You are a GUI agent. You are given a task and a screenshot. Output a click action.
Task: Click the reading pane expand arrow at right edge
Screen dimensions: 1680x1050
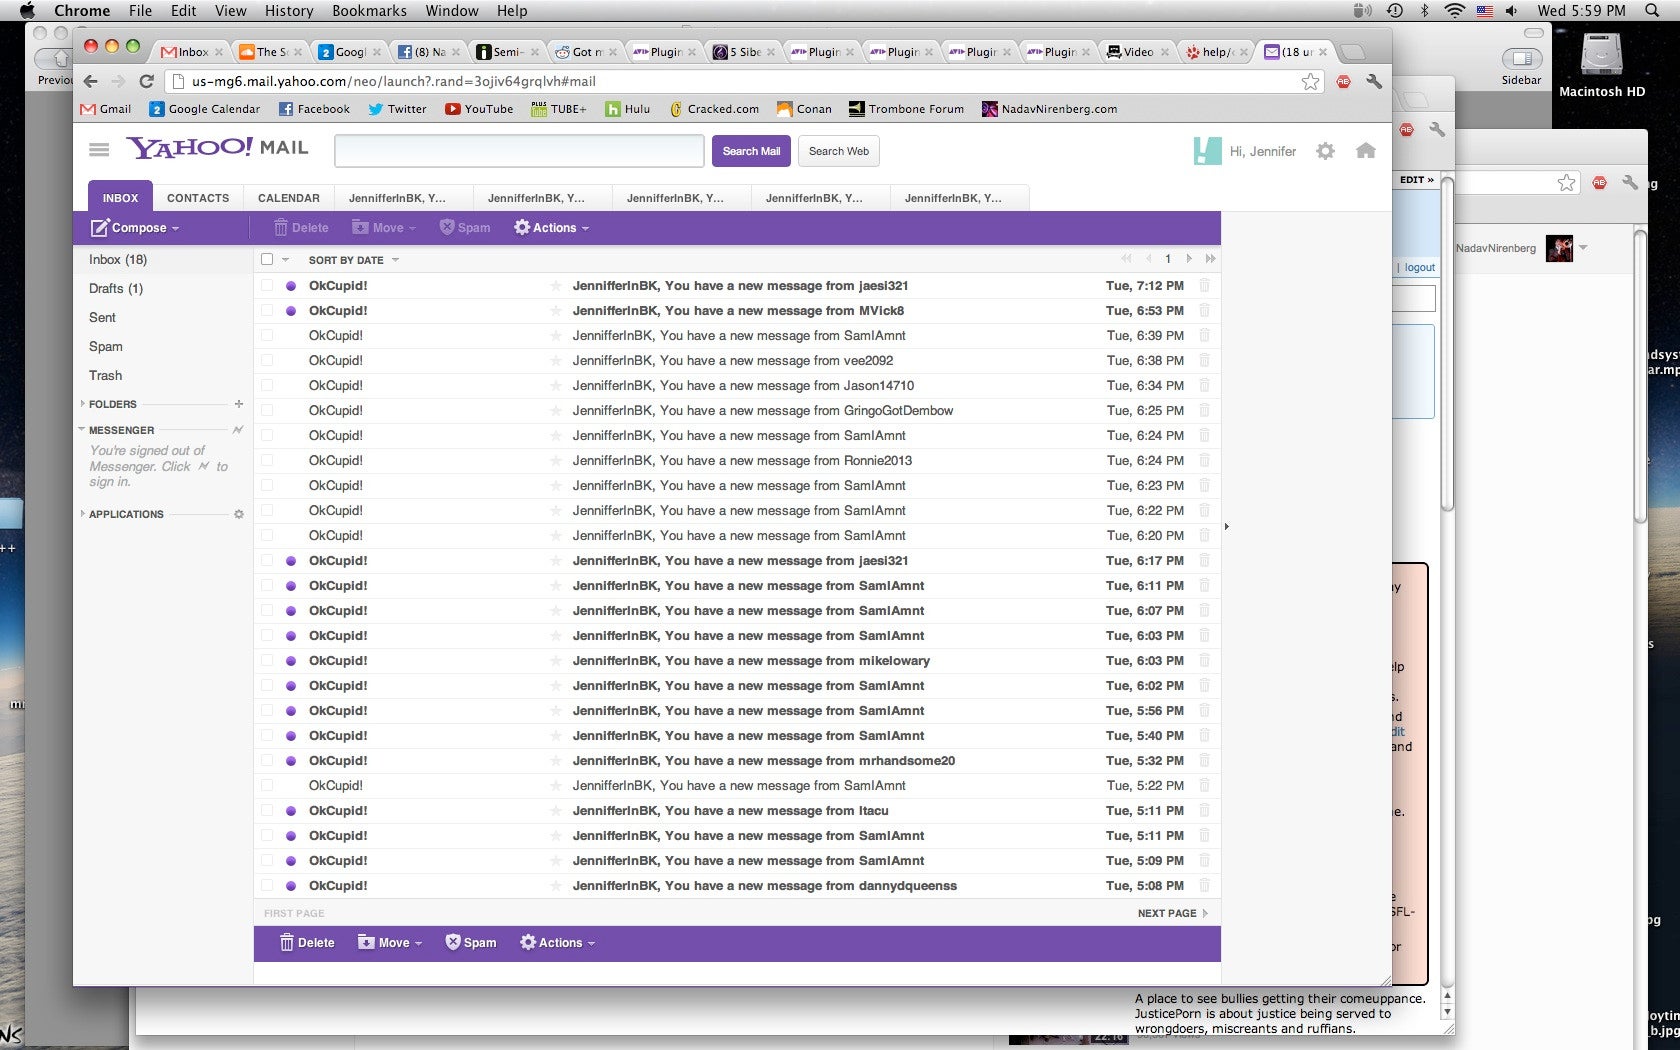(x=1226, y=526)
